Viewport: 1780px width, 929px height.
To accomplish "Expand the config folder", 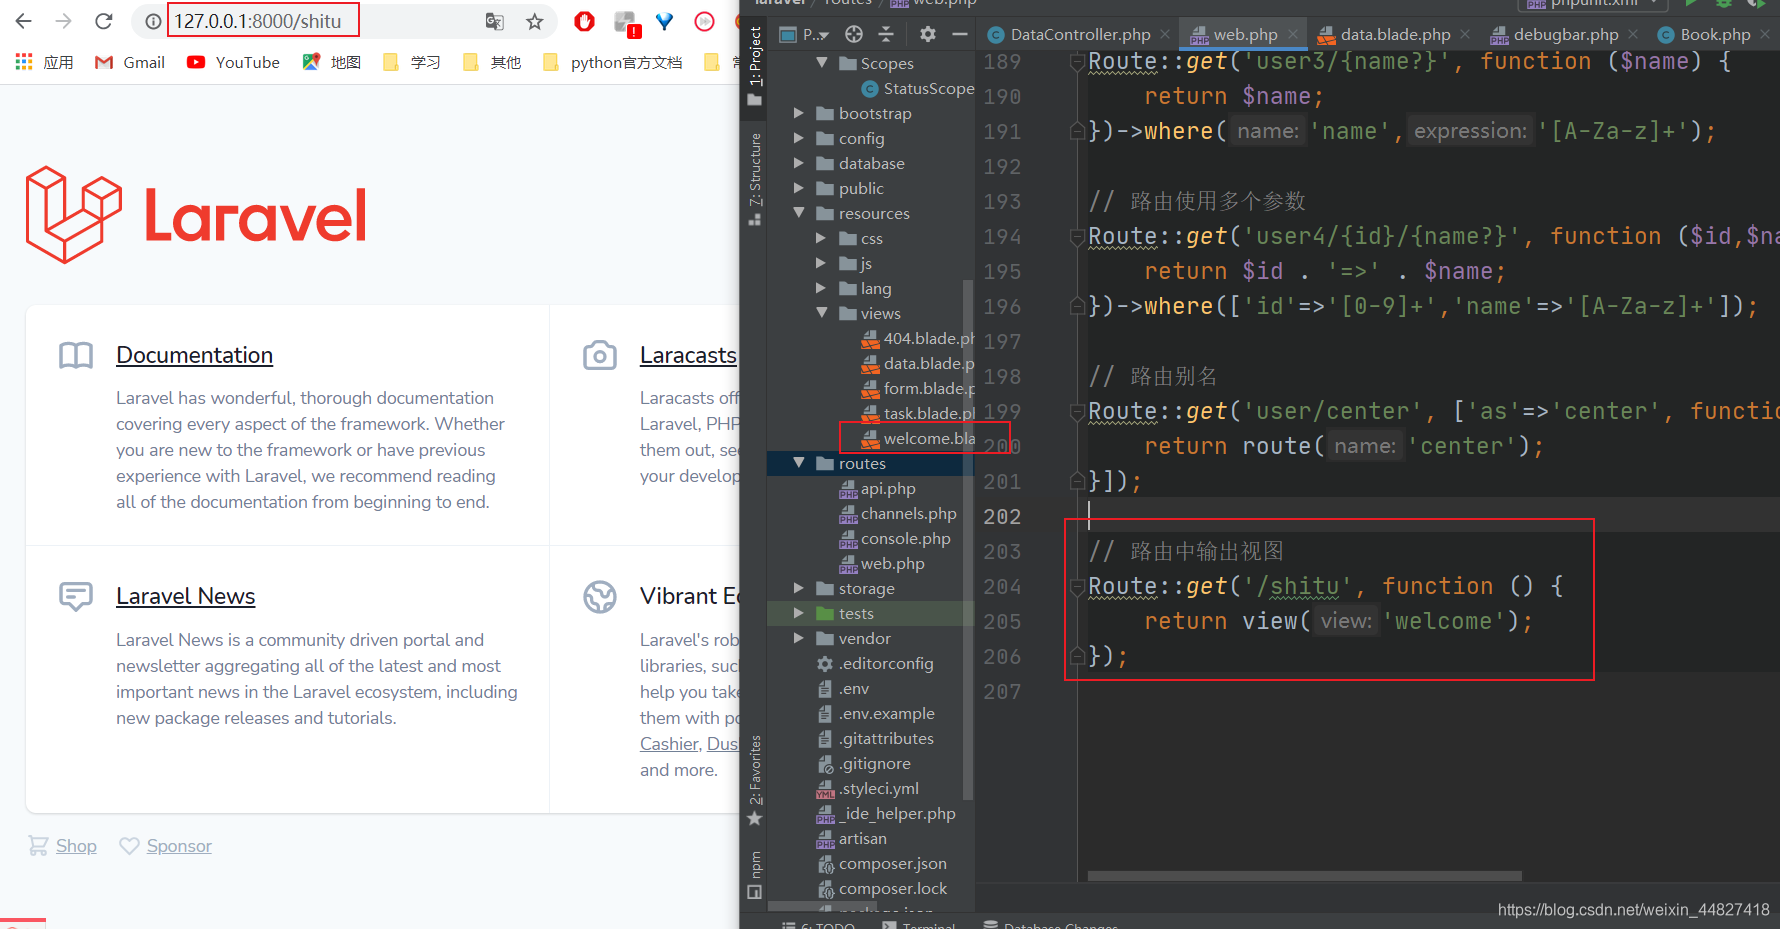I will pyautogui.click(x=798, y=138).
